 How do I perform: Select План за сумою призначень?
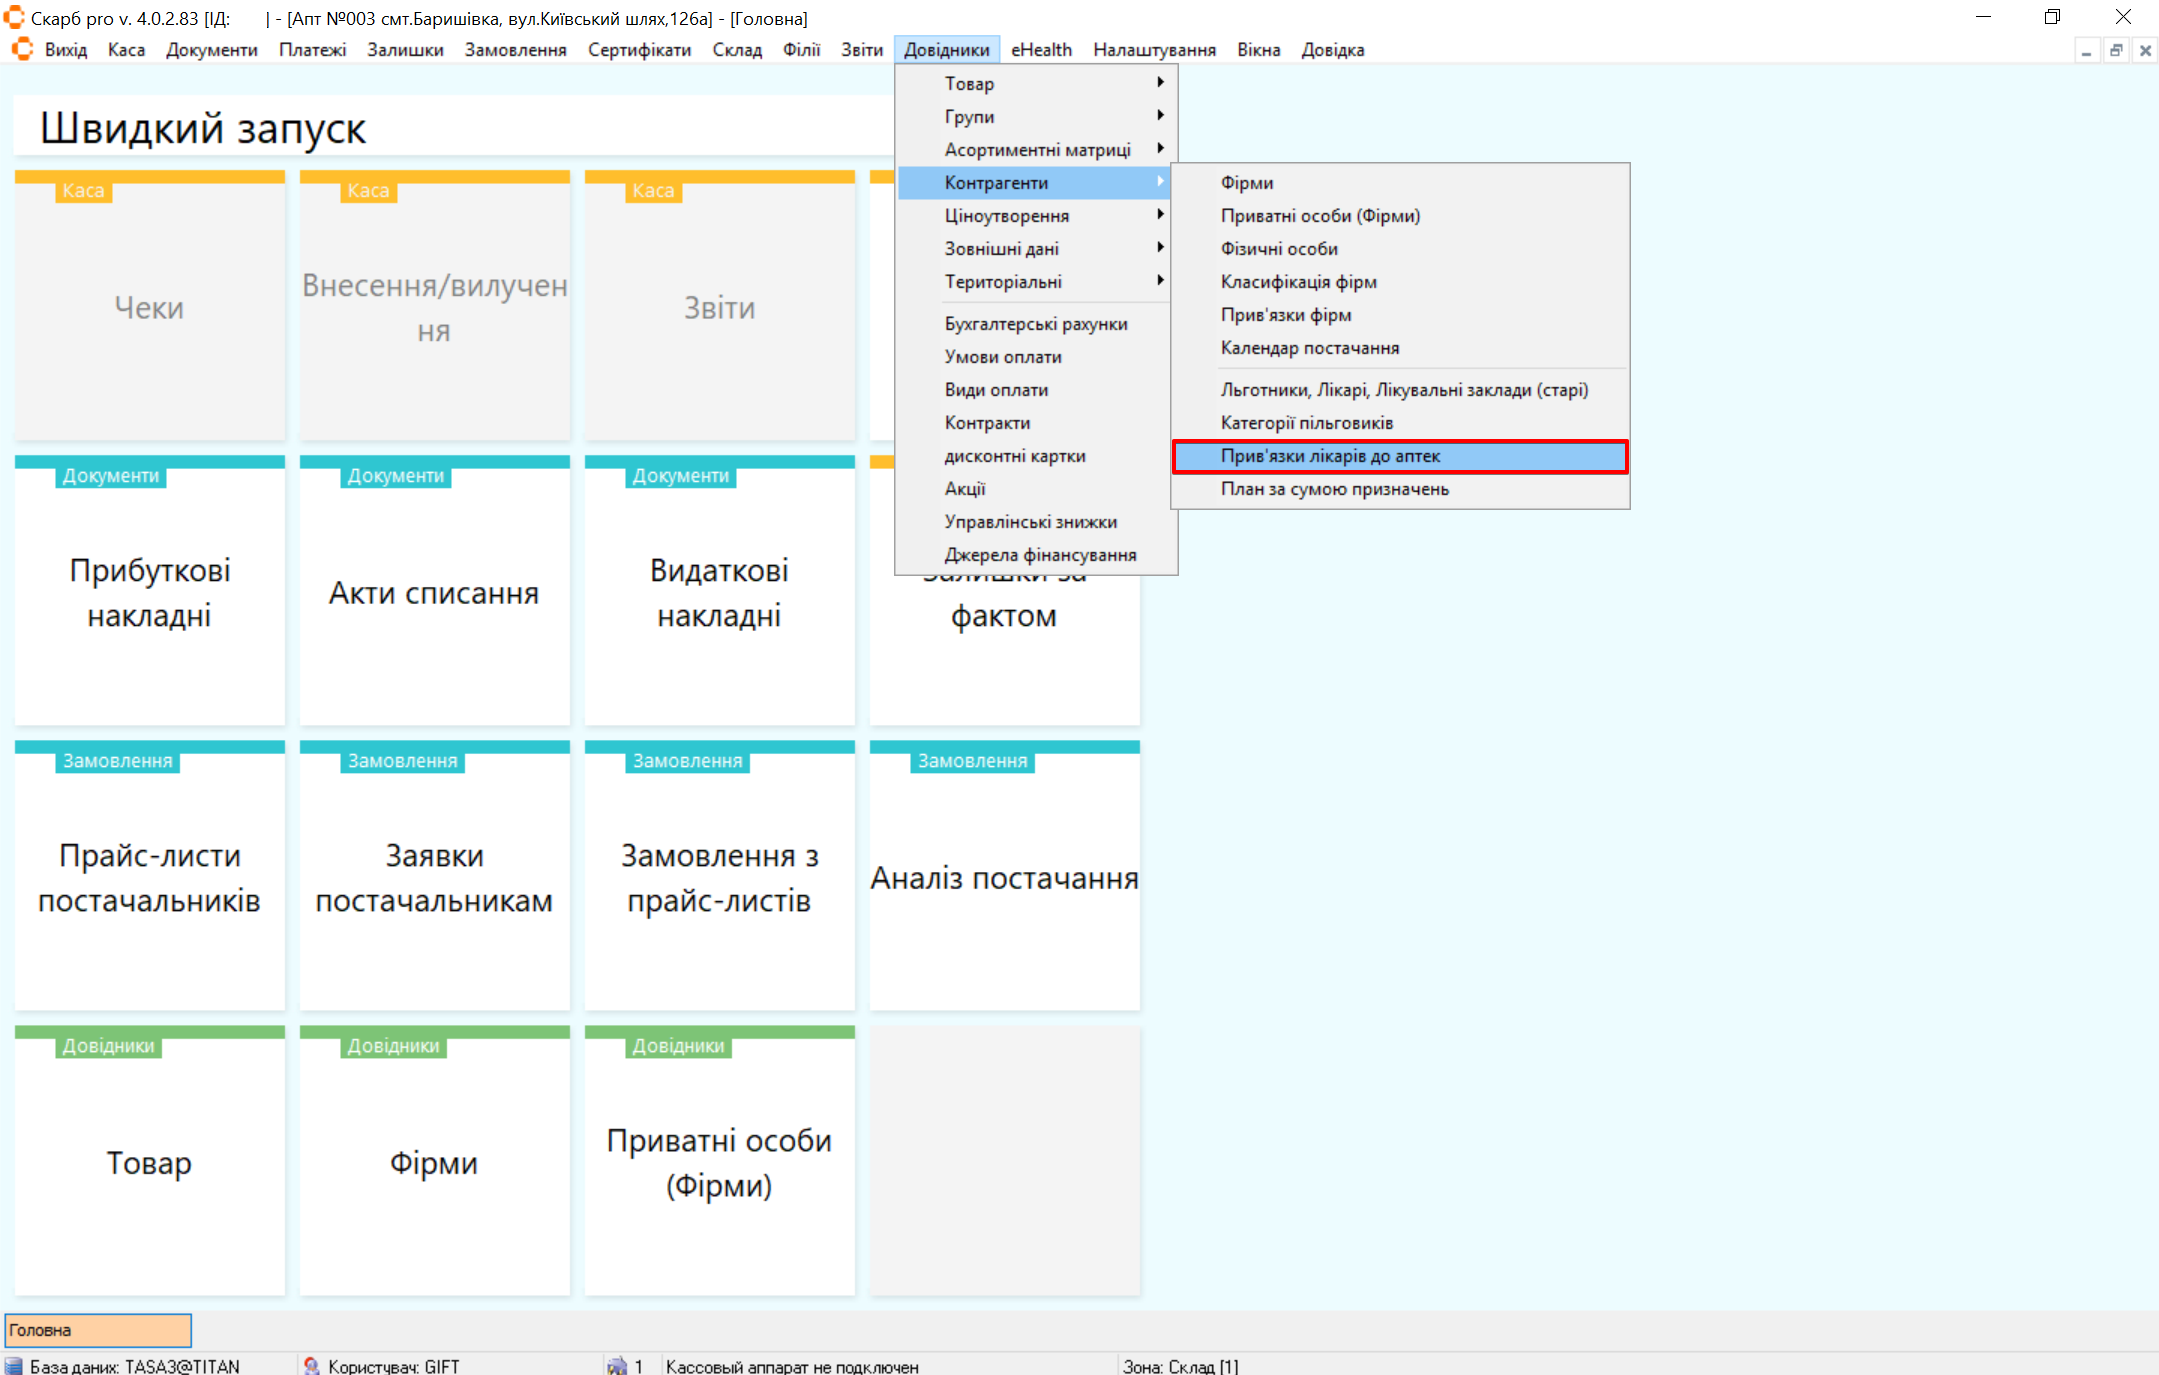[x=1334, y=489]
